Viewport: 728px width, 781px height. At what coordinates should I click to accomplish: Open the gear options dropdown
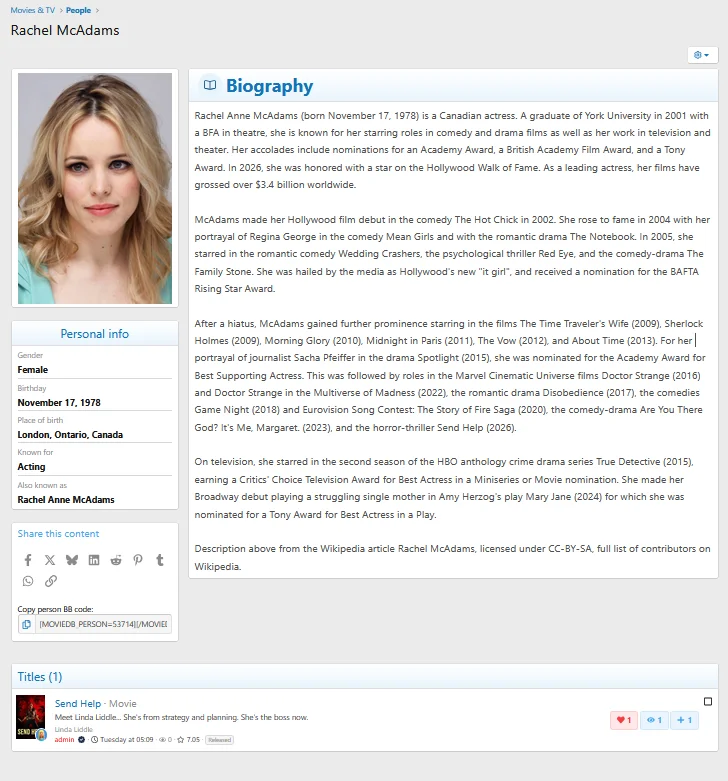[x=702, y=55]
